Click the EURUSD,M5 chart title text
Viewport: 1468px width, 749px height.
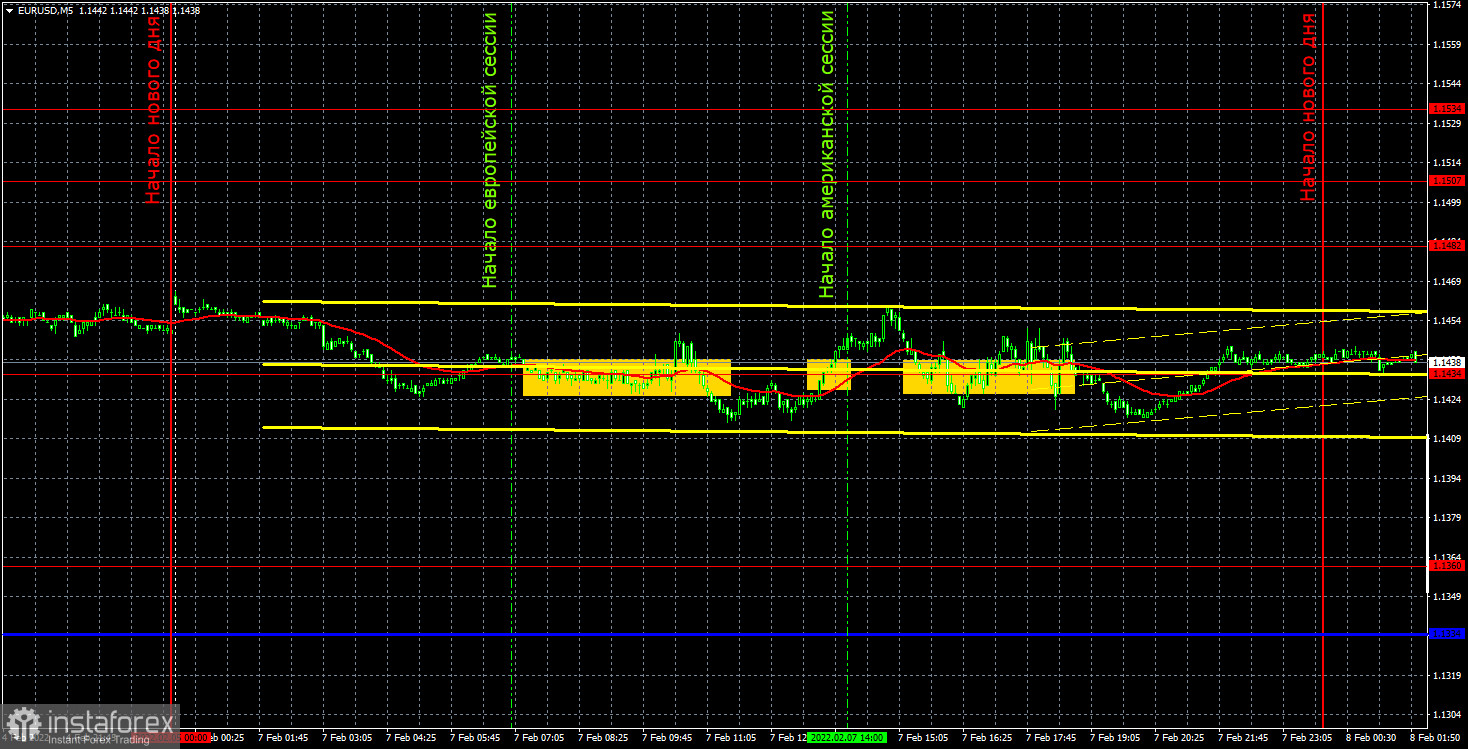point(45,10)
